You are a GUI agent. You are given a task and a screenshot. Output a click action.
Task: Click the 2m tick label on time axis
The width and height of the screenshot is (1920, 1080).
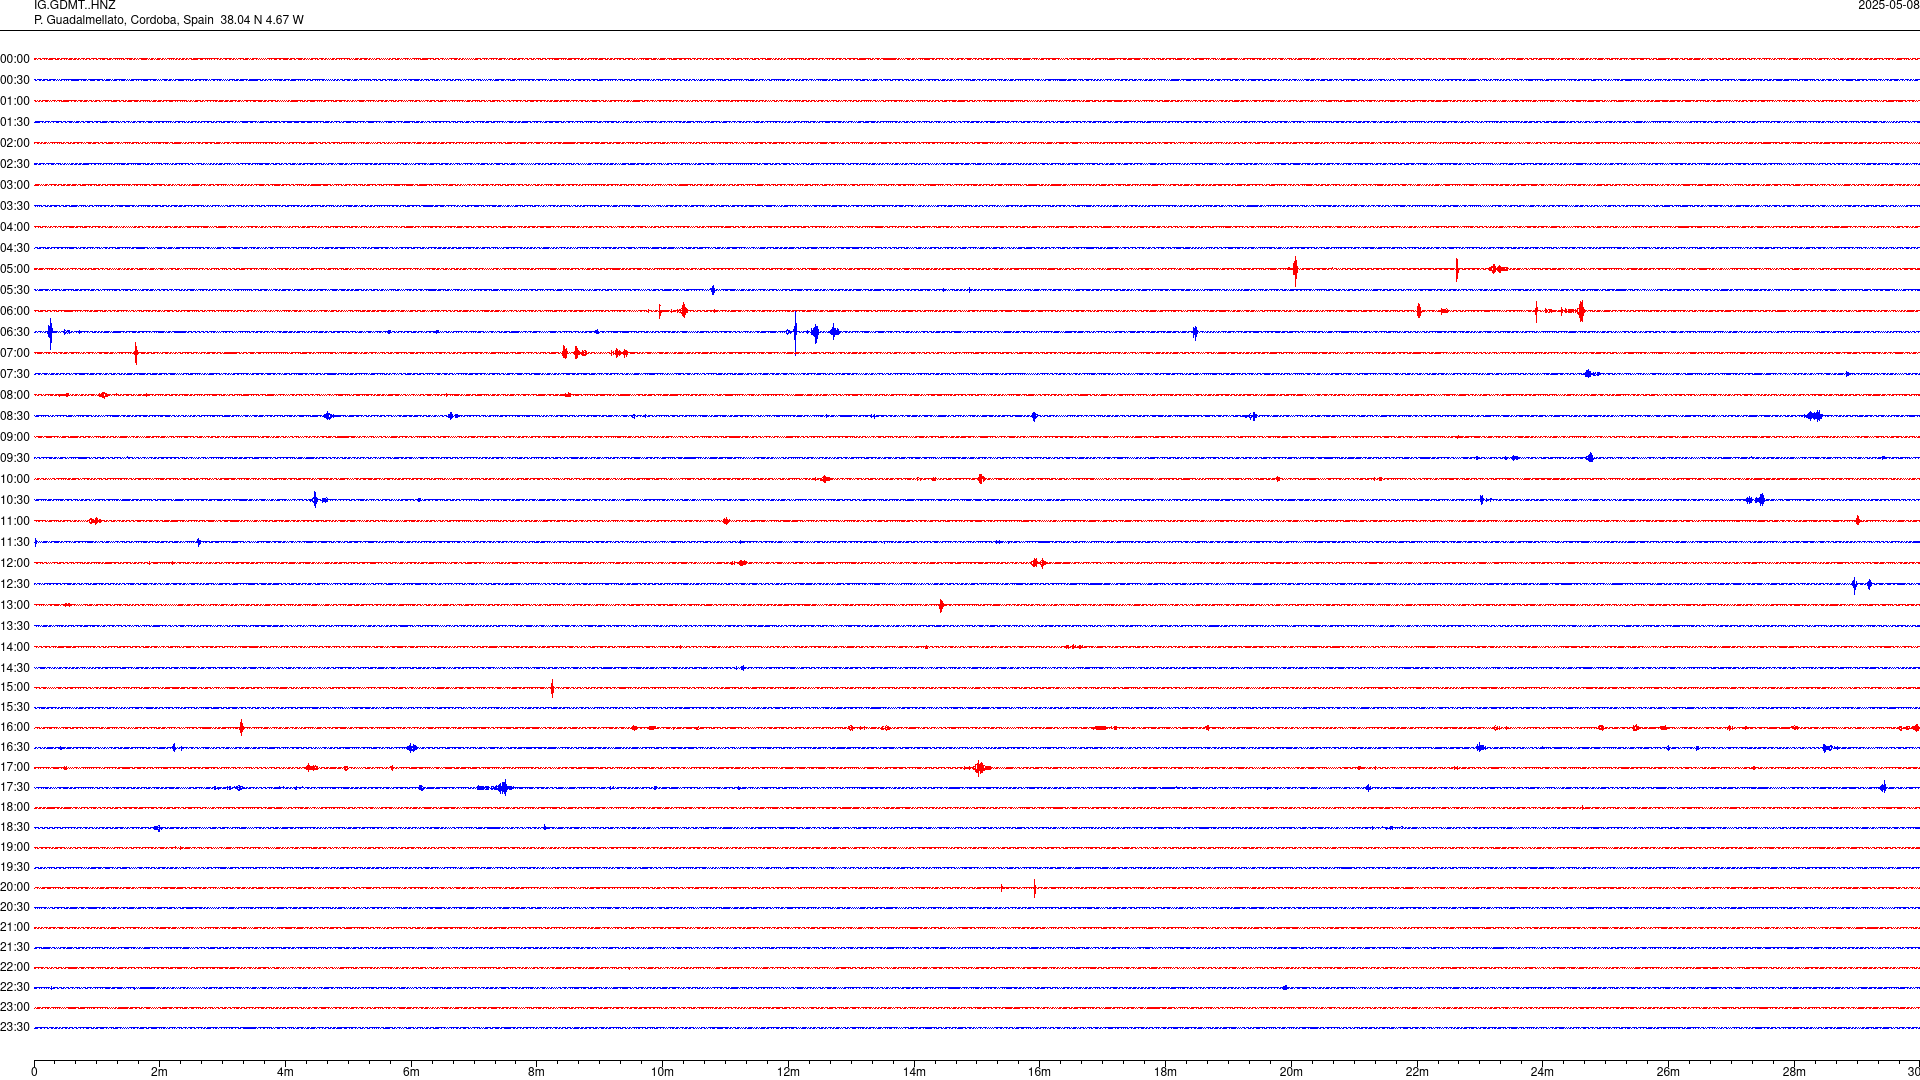coord(160,1072)
